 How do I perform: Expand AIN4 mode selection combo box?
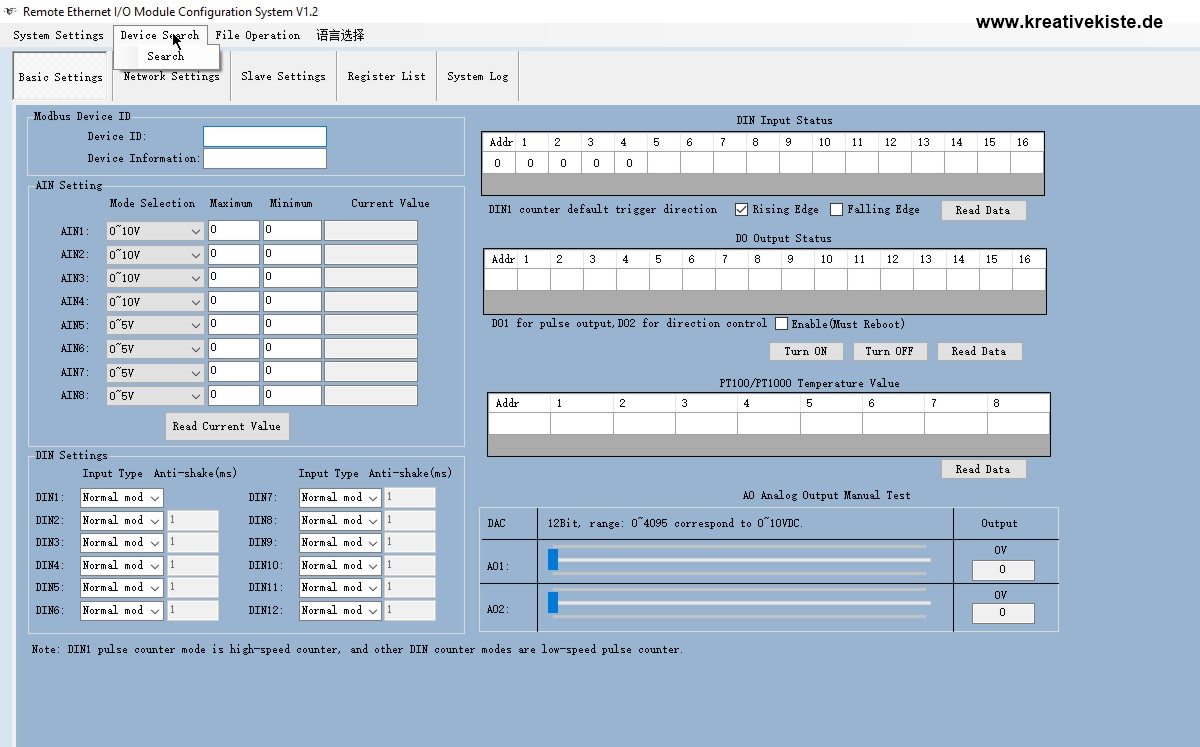coord(155,302)
